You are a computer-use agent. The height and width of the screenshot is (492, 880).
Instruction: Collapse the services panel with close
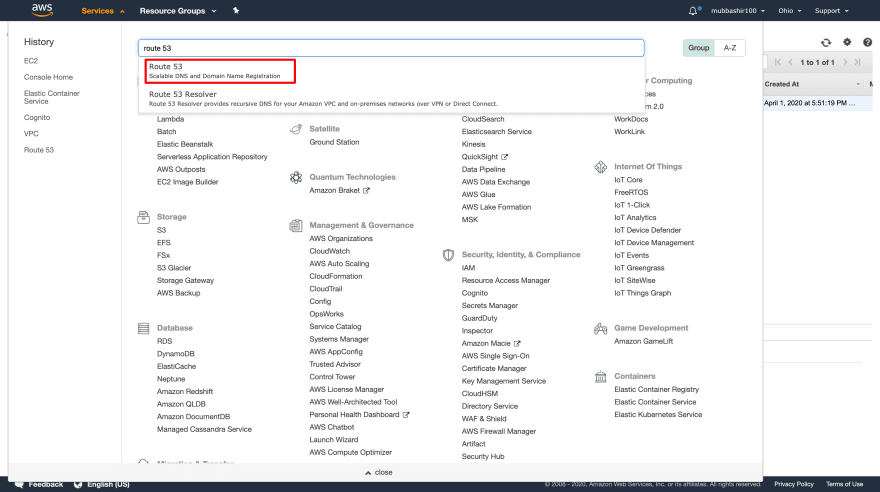(x=379, y=473)
